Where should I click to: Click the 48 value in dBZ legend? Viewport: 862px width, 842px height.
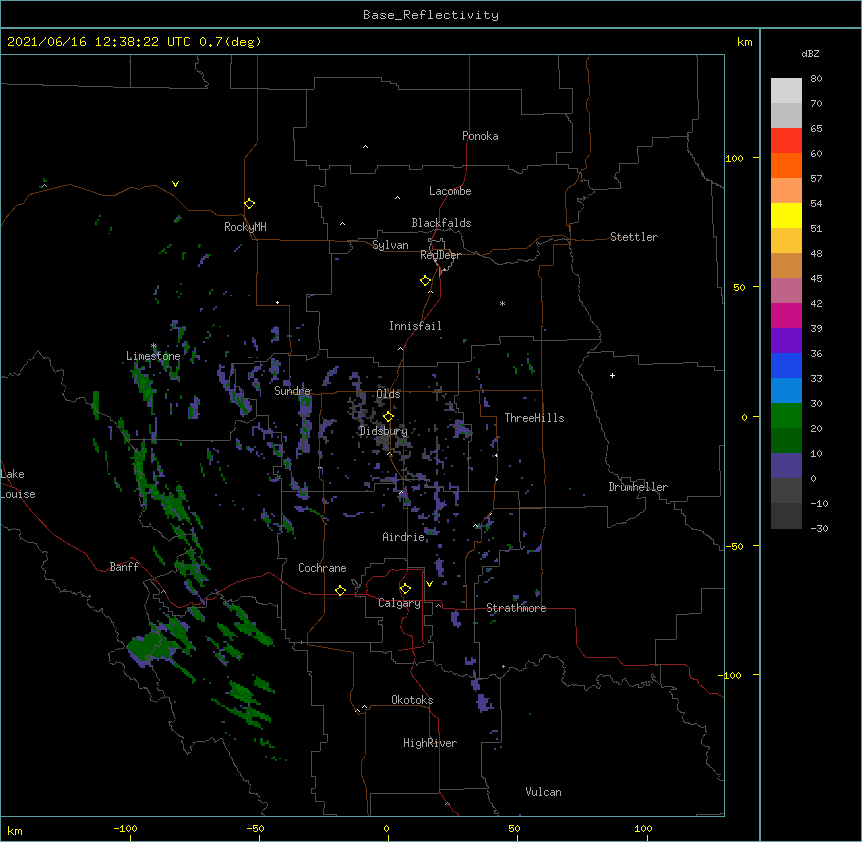816,253
